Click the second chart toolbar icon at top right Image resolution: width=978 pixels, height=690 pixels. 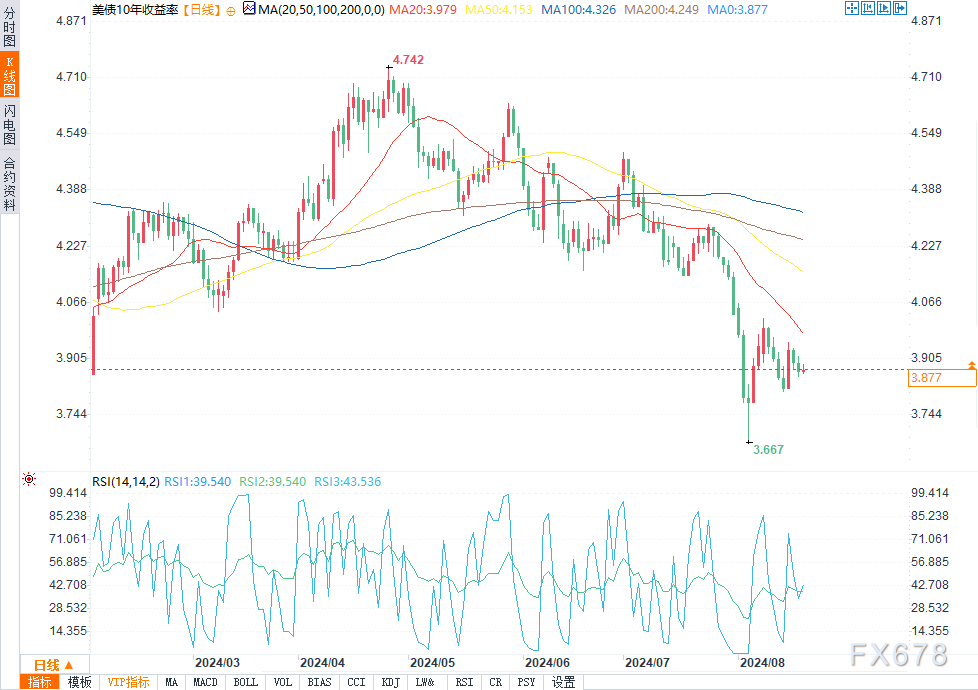click(868, 8)
